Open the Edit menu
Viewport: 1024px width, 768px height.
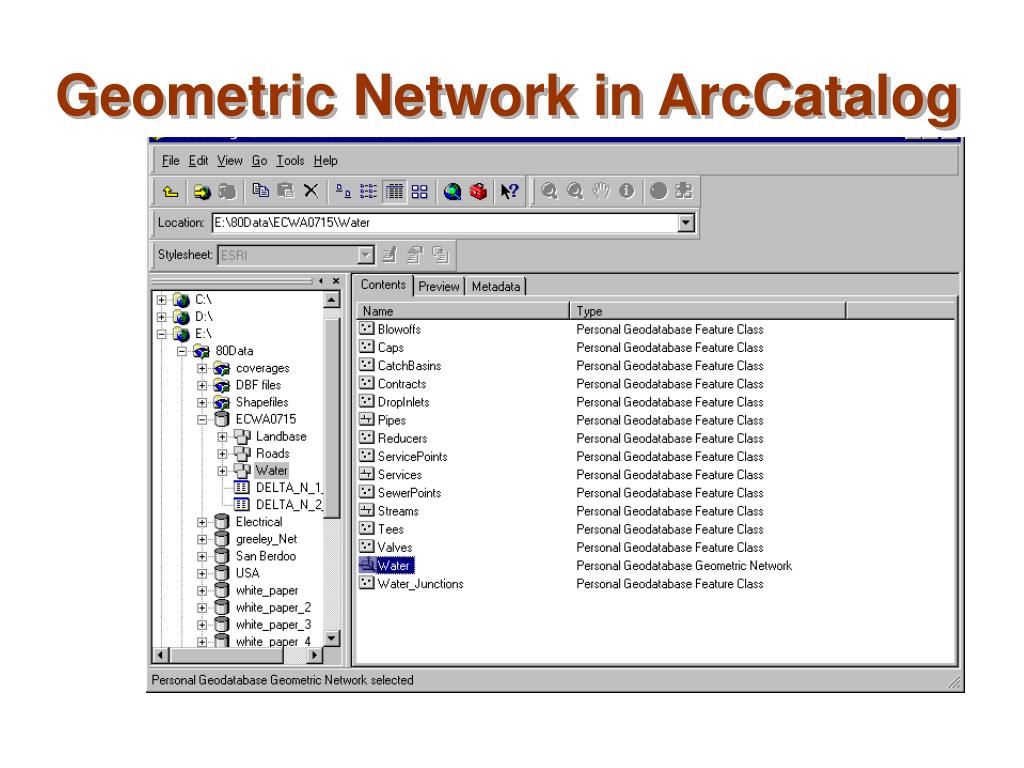coord(199,161)
